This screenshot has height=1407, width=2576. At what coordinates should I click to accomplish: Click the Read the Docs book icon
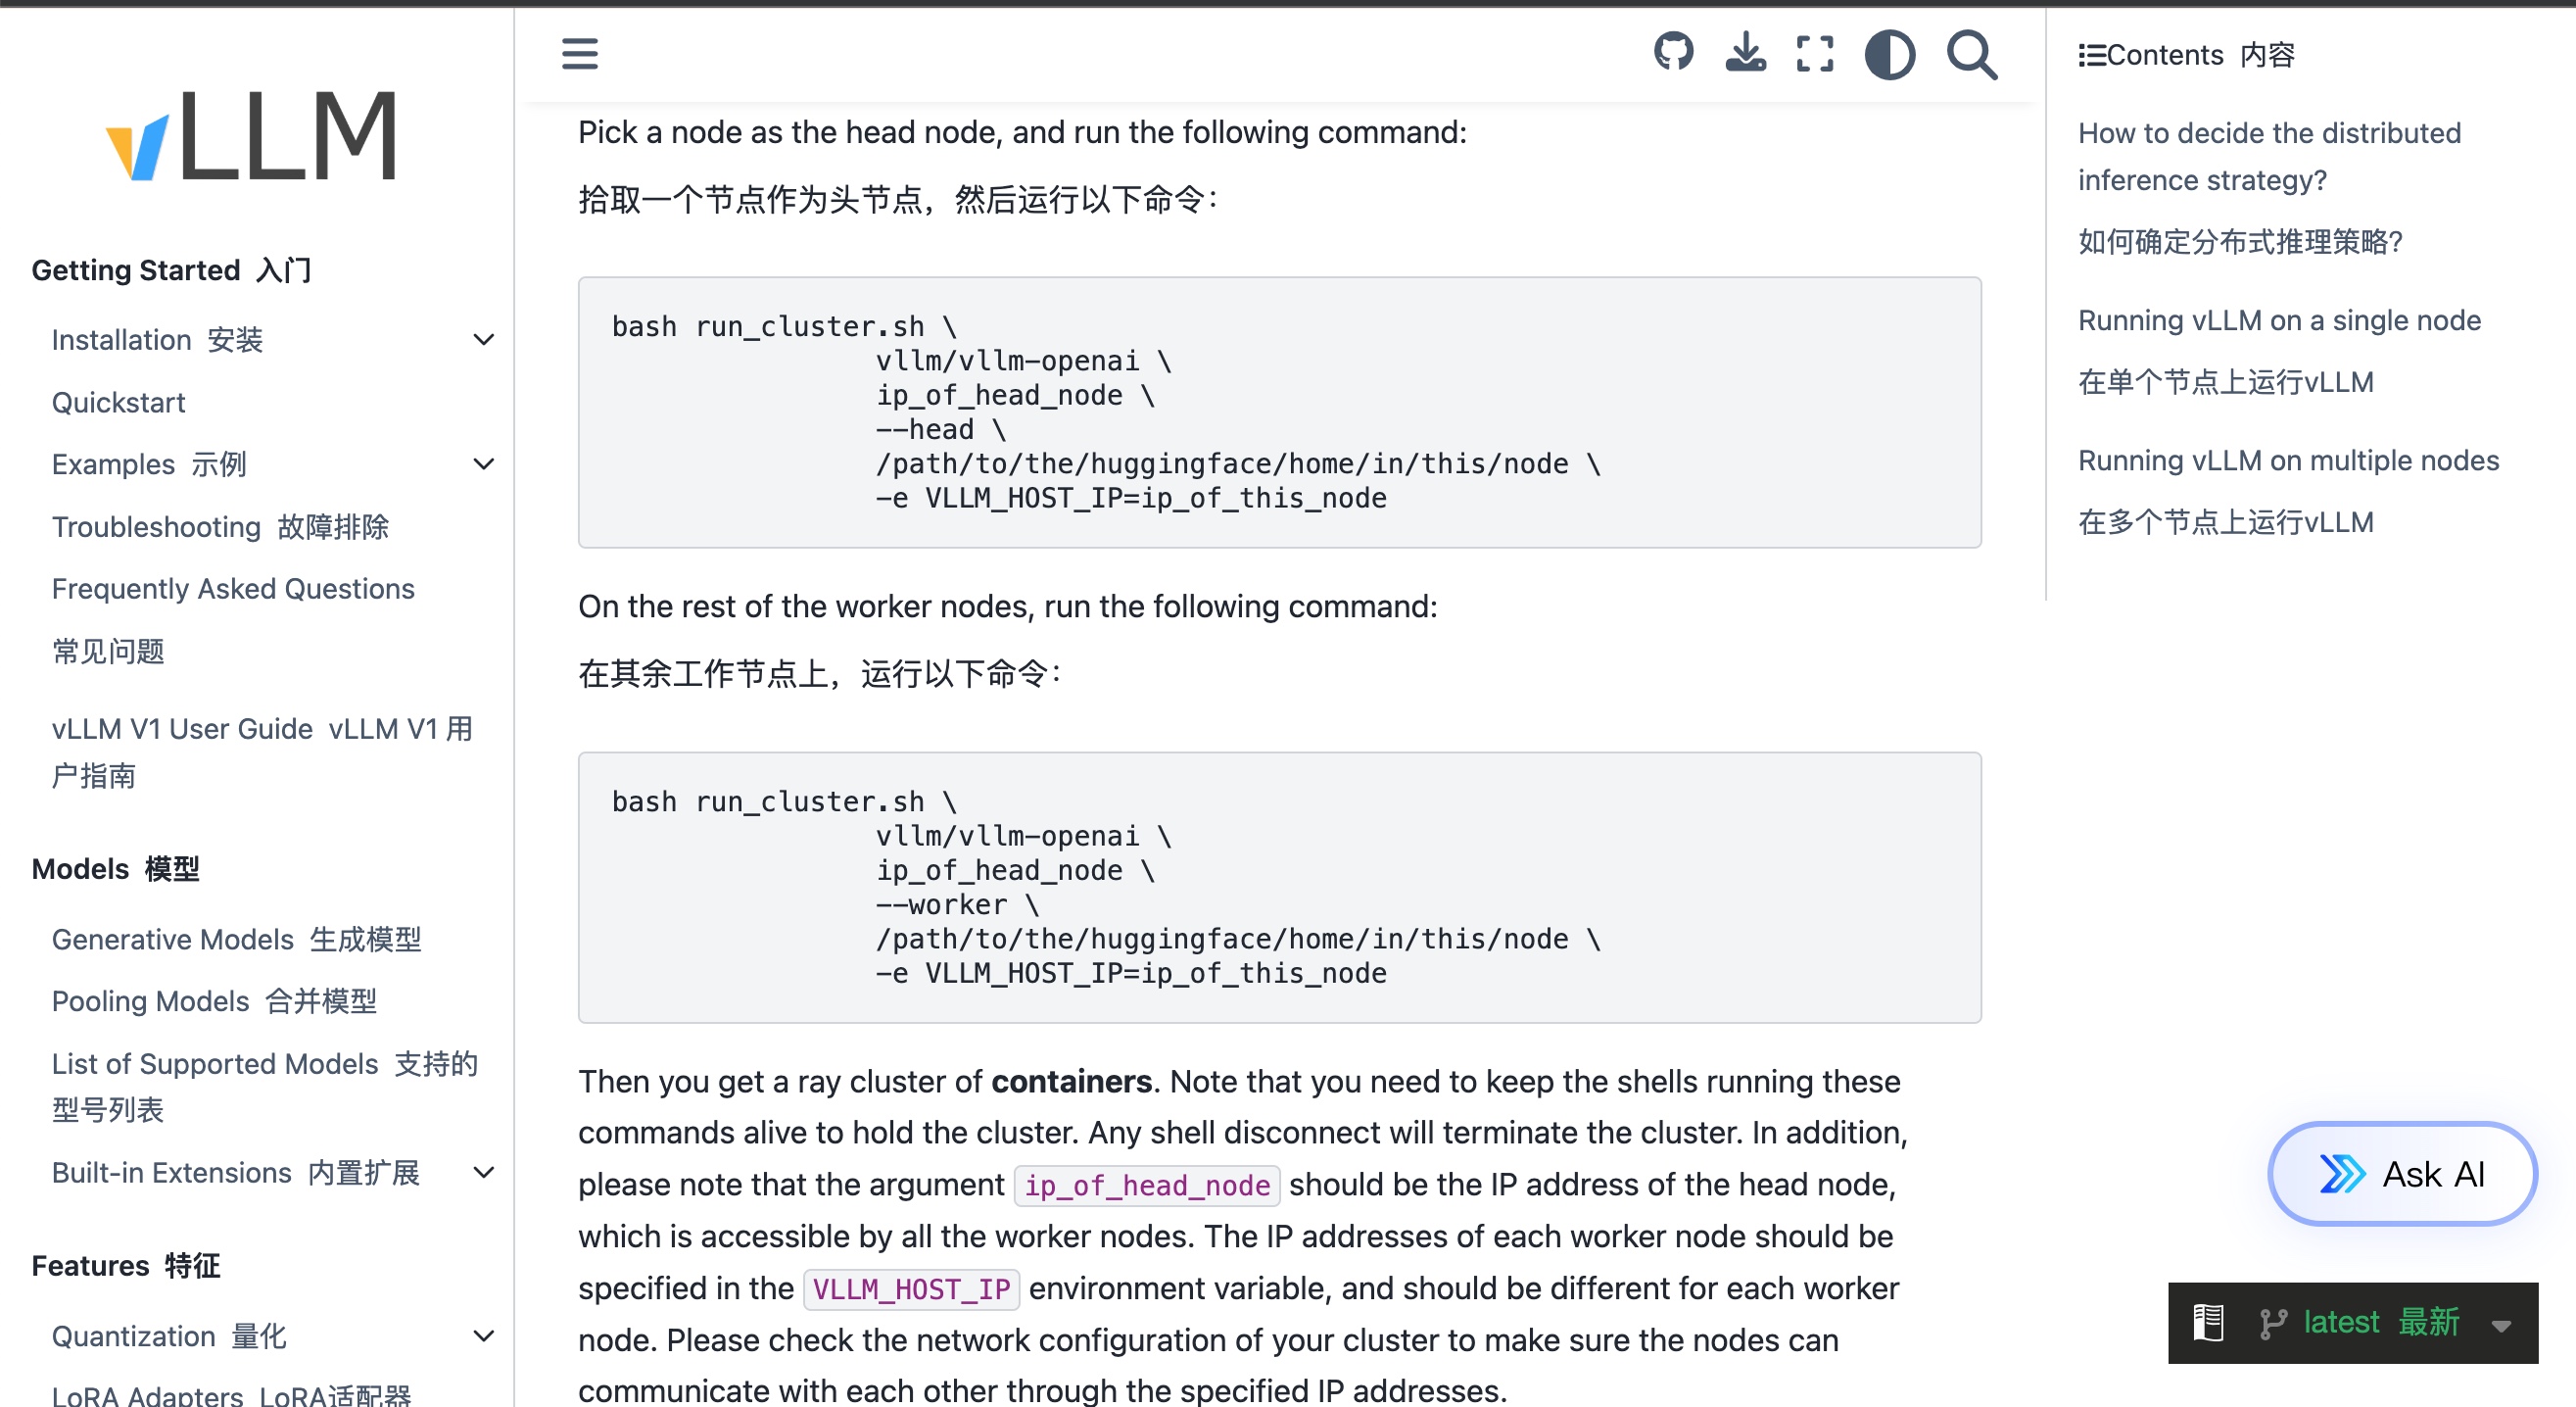pyautogui.click(x=2208, y=1321)
